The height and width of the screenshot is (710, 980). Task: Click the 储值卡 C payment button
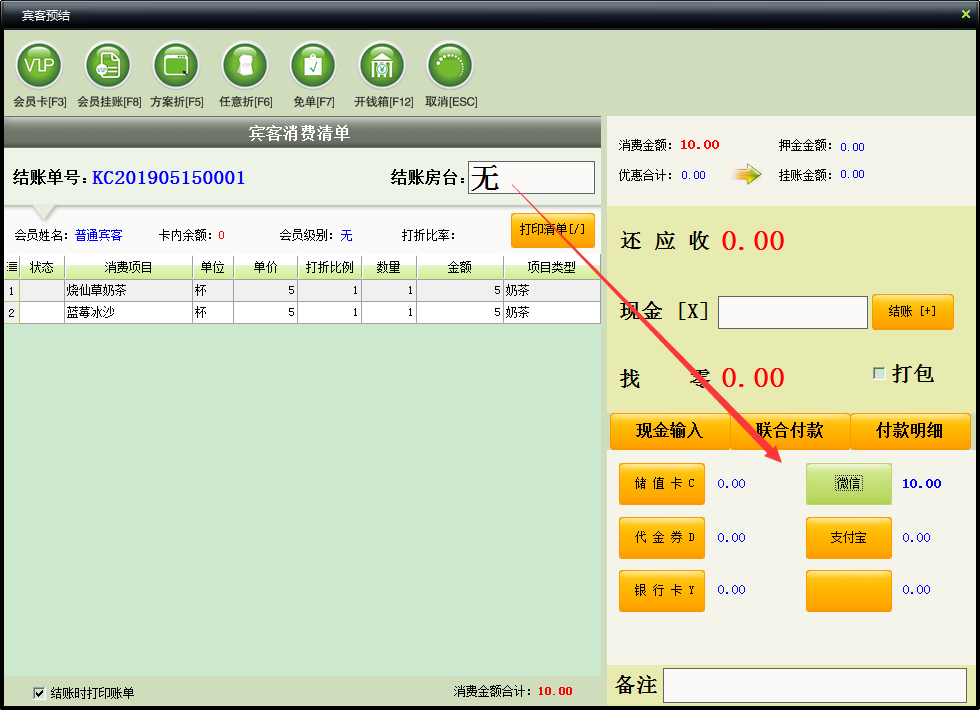pos(662,484)
